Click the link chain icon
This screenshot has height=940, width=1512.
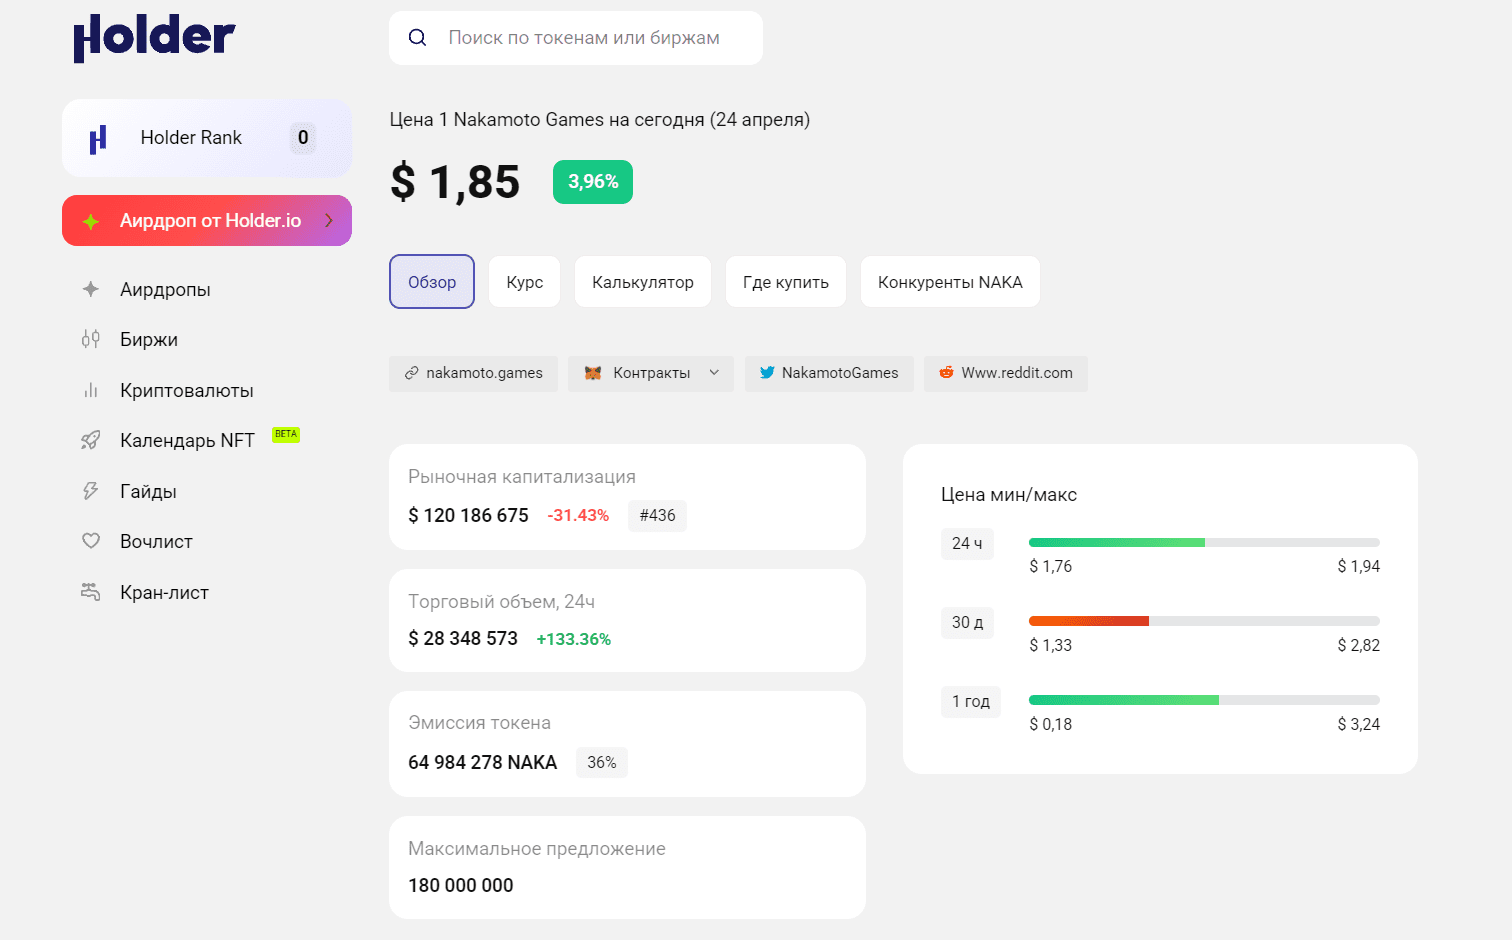pyautogui.click(x=411, y=373)
